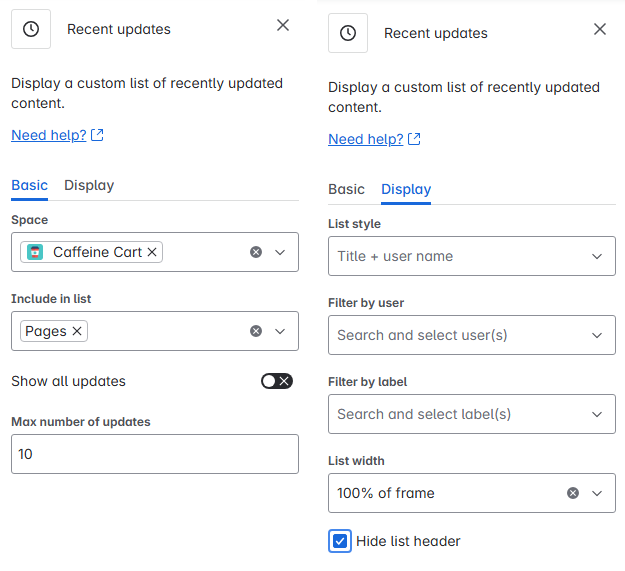This screenshot has width=625, height=571.
Task: Click the Max number of updates field
Action: 155,454
